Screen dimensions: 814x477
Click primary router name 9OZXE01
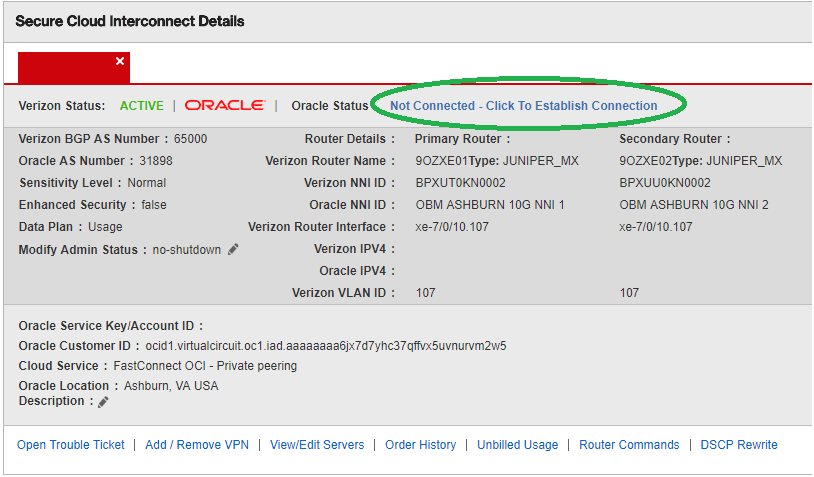pyautogui.click(x=439, y=161)
